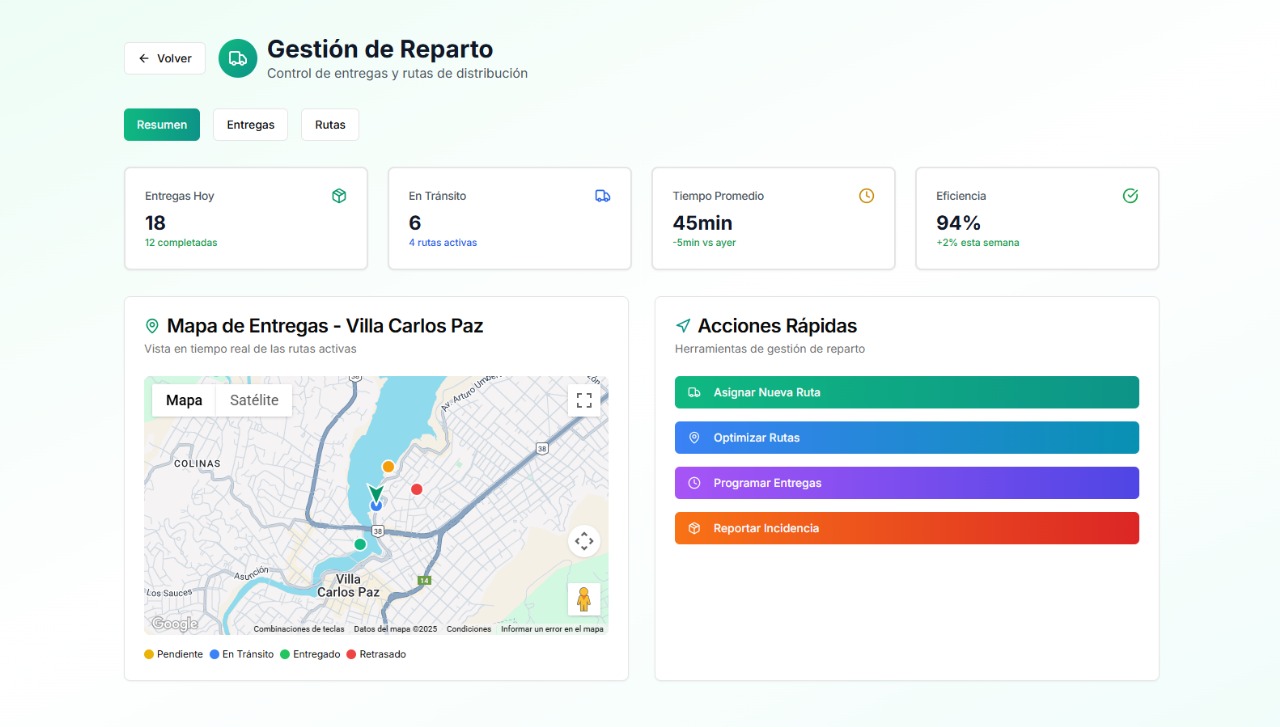Click the checkmark icon on Eficiencia card
This screenshot has width=1280, height=727.
[1130, 195]
